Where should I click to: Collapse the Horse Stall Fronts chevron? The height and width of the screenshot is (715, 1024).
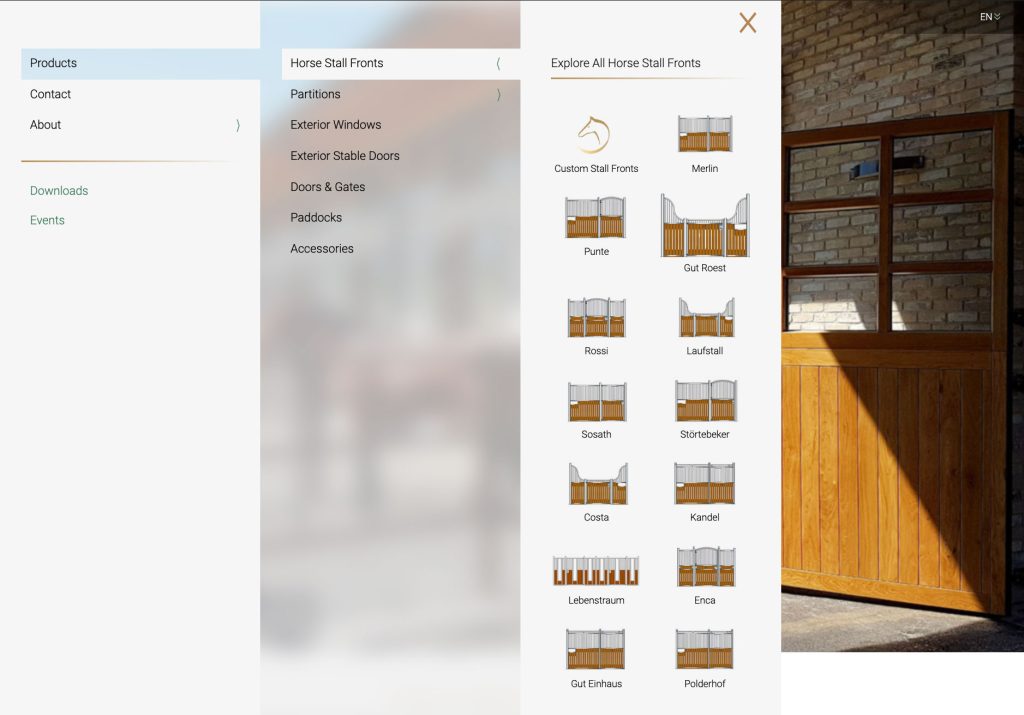pos(498,64)
